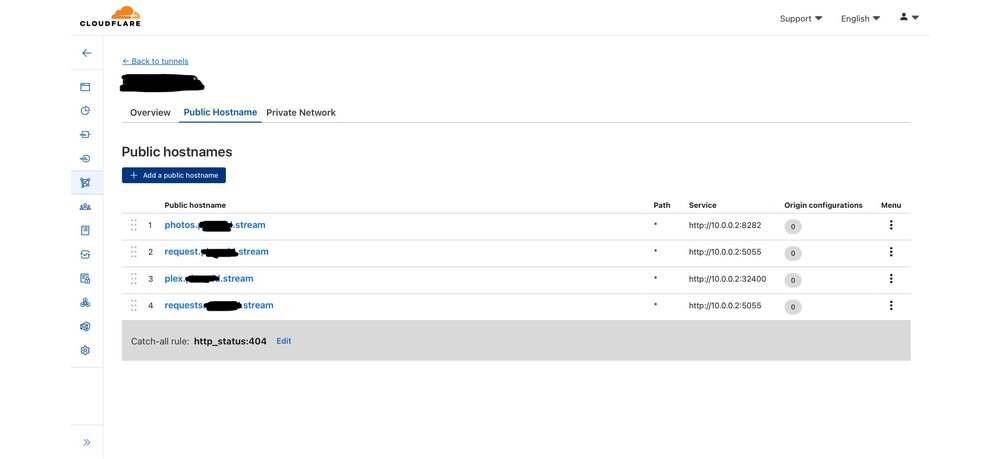Click the back arrow at sidebar top
This screenshot has width=1000, height=459.
(x=87, y=53)
